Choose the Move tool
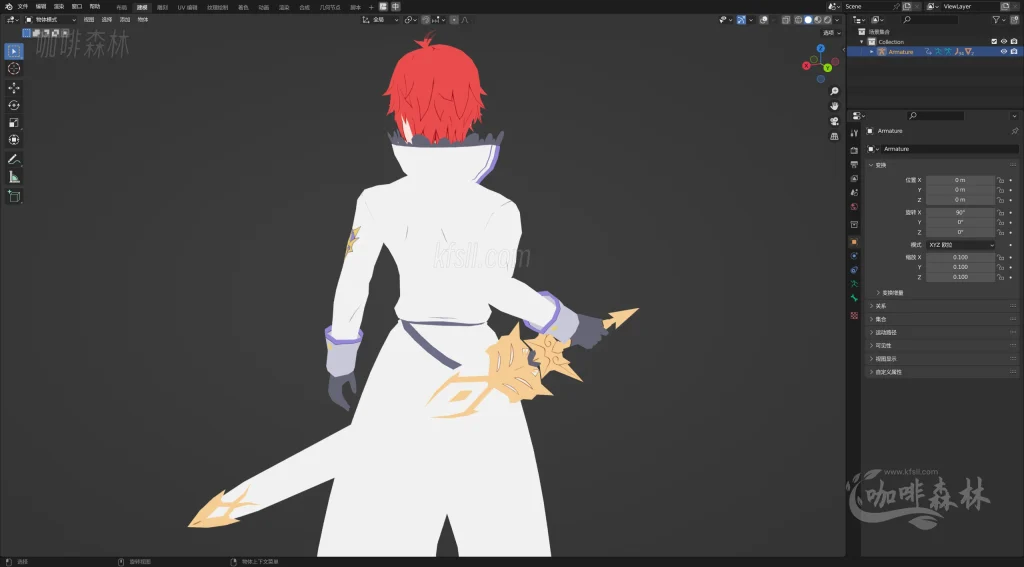 [x=14, y=88]
